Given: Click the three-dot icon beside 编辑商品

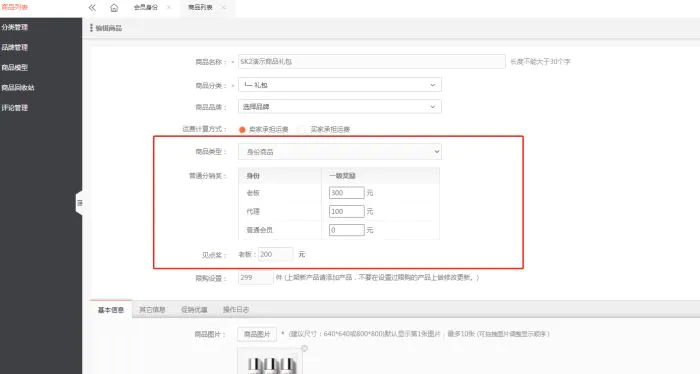Looking at the screenshot, I should click(x=91, y=28).
